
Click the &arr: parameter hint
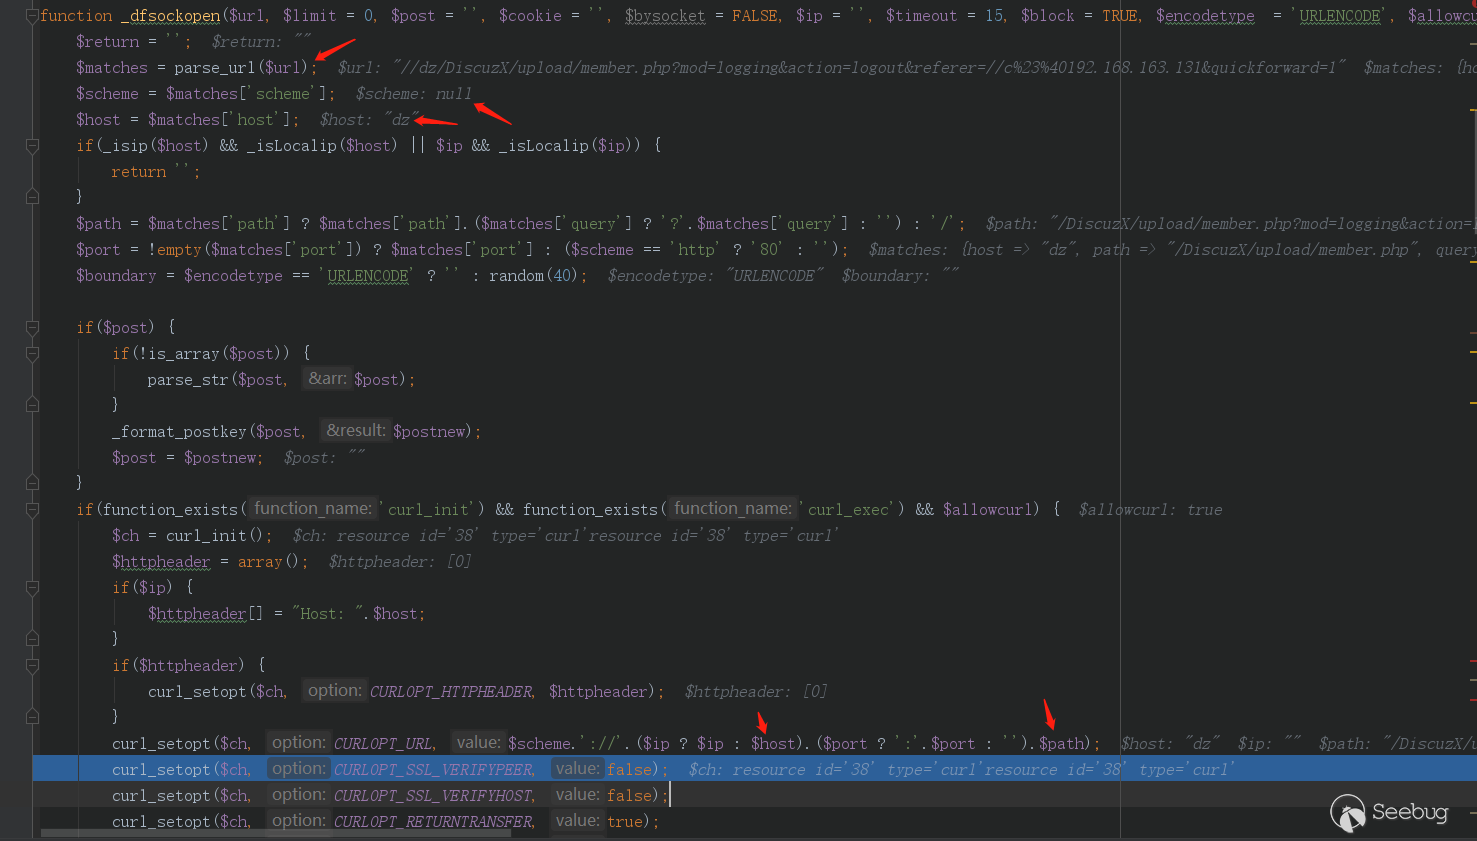tap(327, 379)
